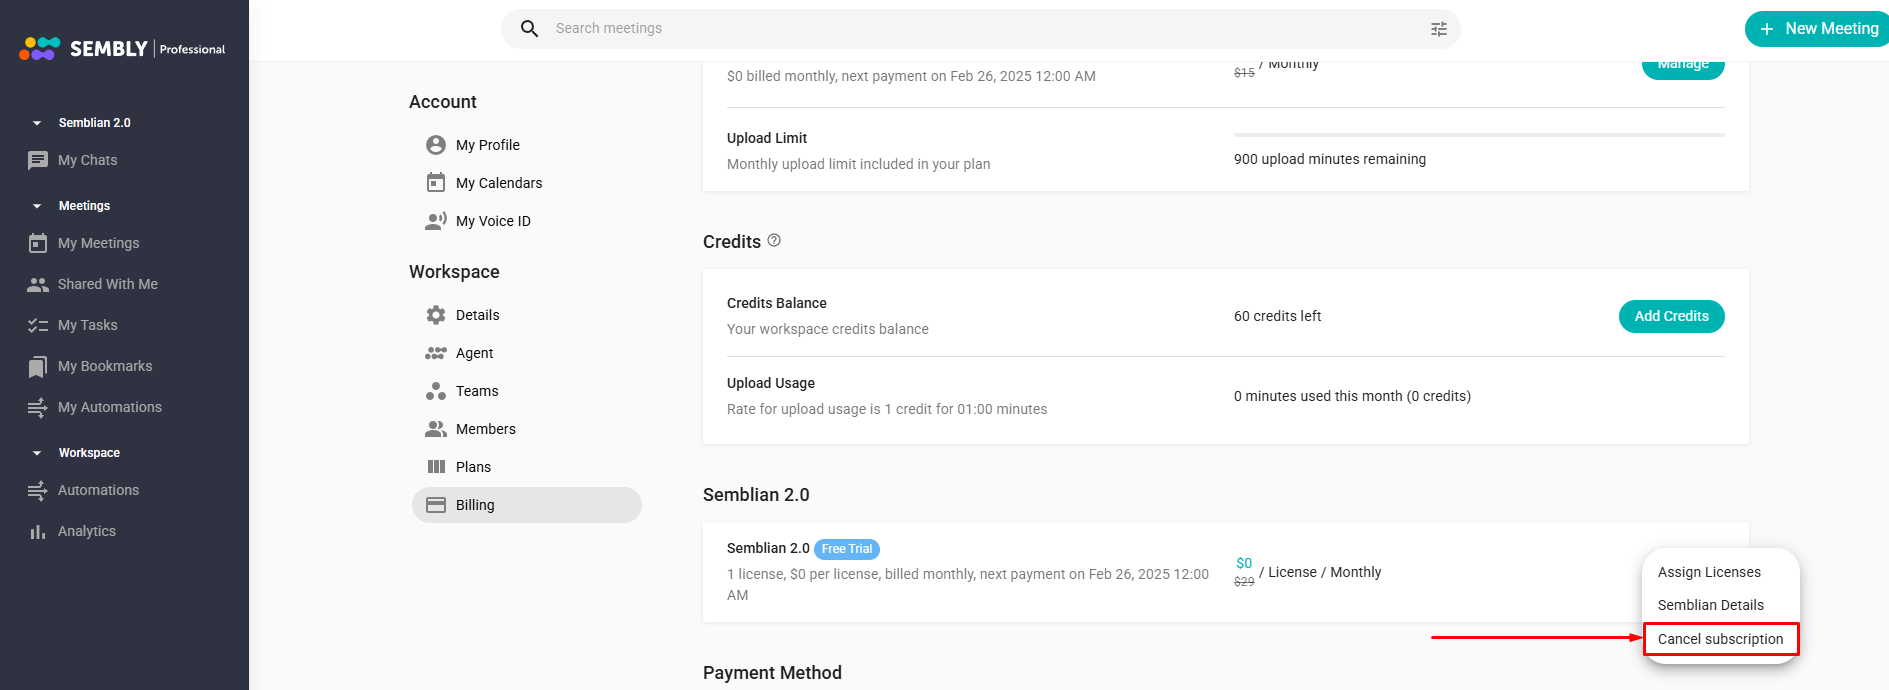Click the My Automations icon
Viewport: 1889px width, 690px height.
[x=38, y=407]
